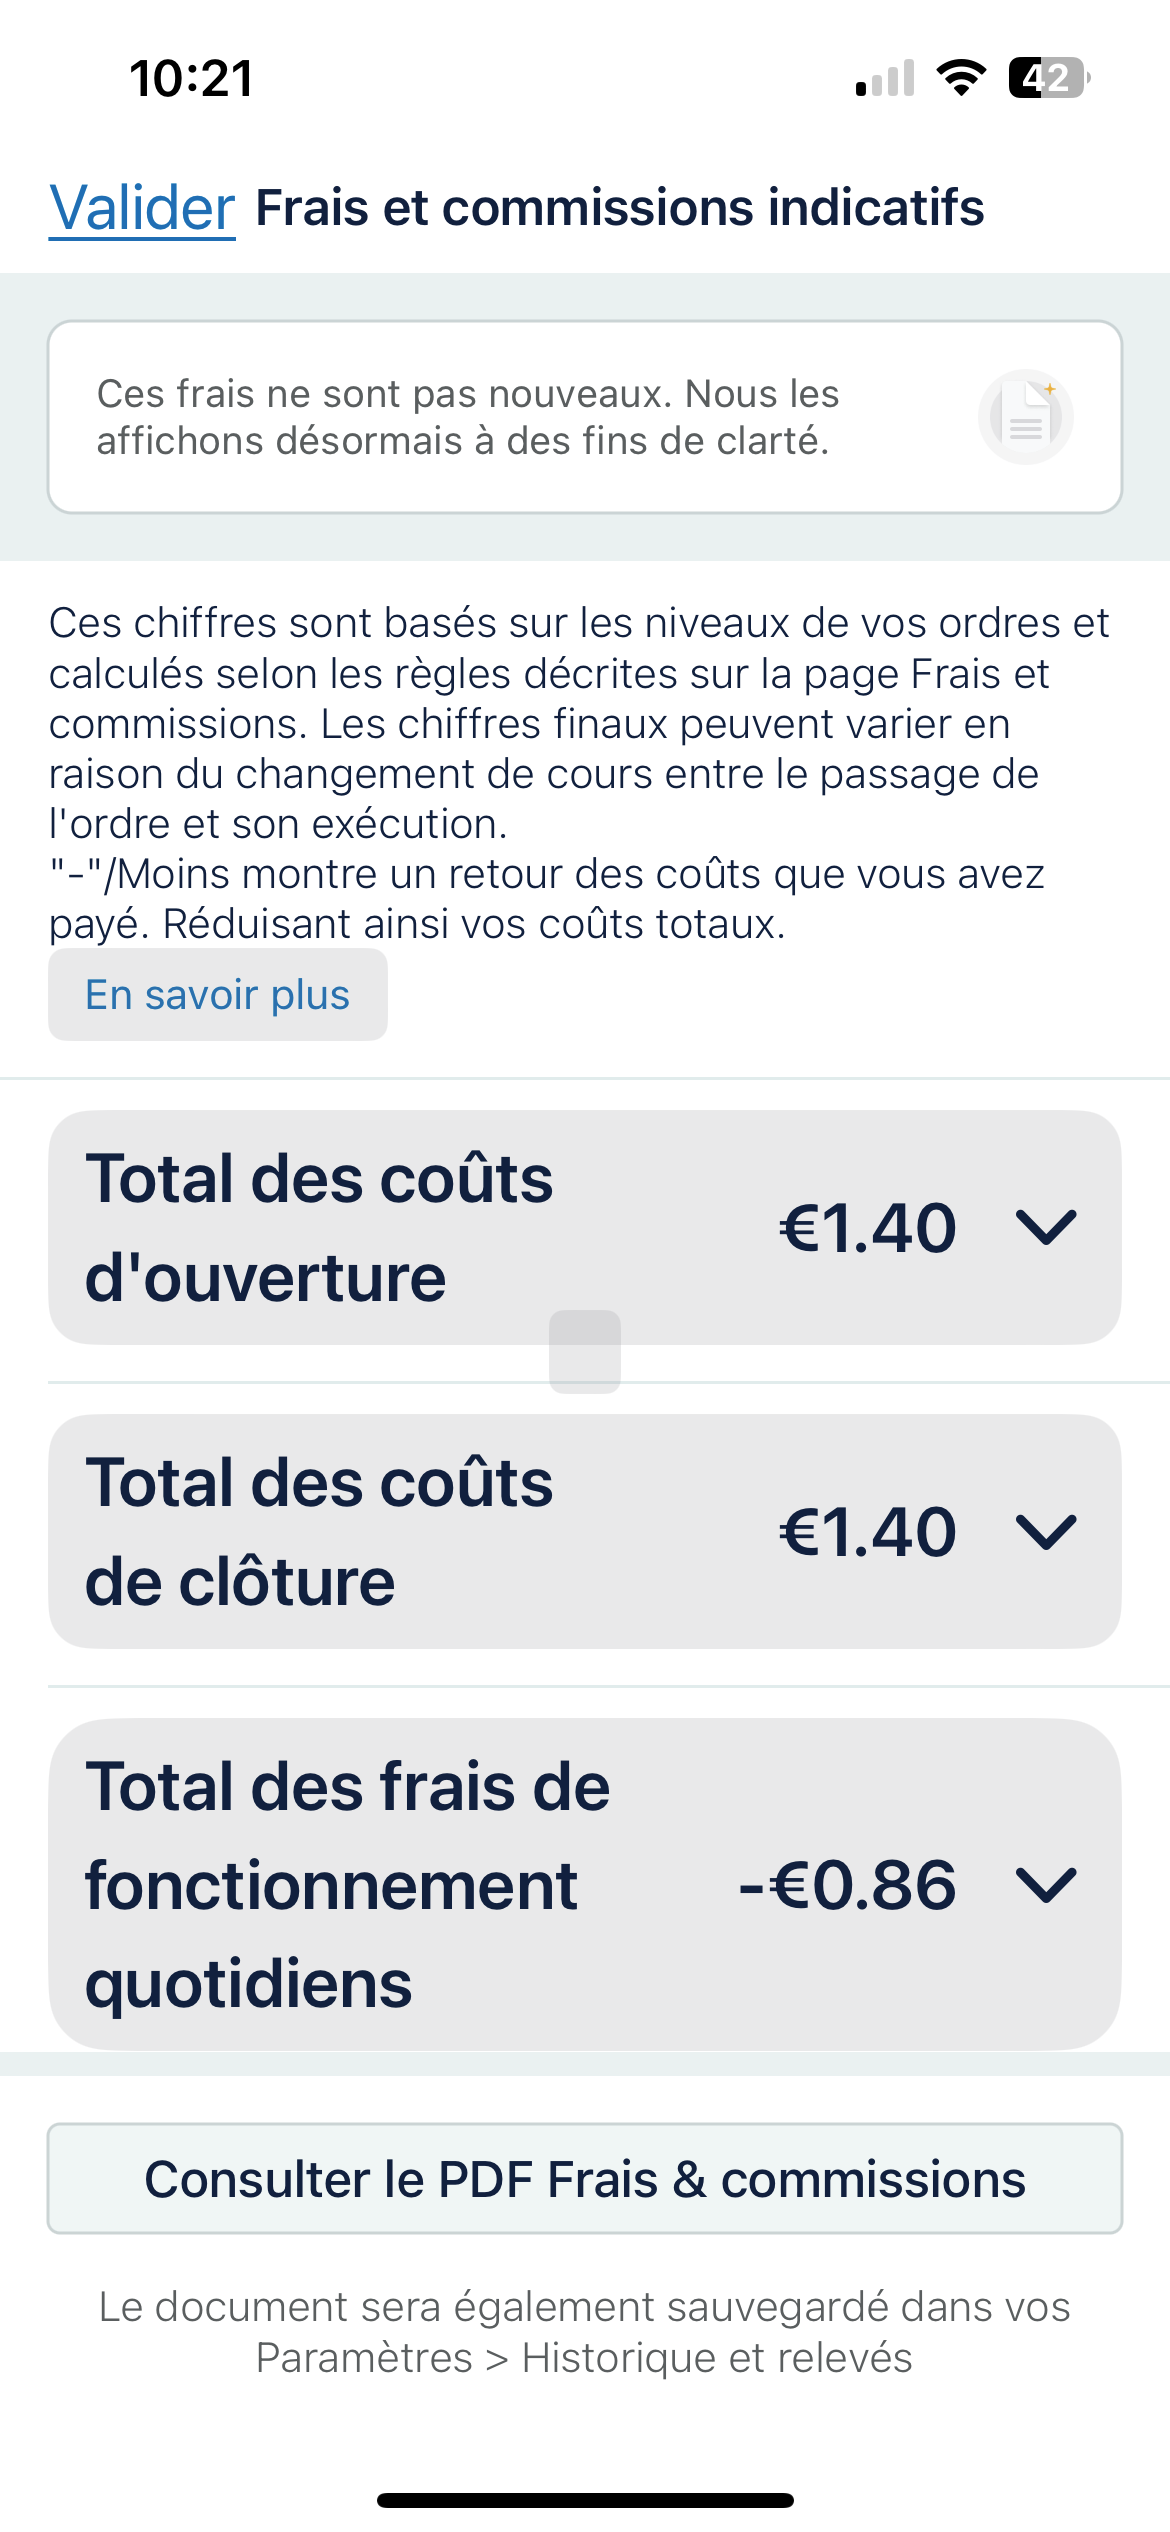
Task: Tap the €1.40 closing costs amount
Action: [x=867, y=1531]
